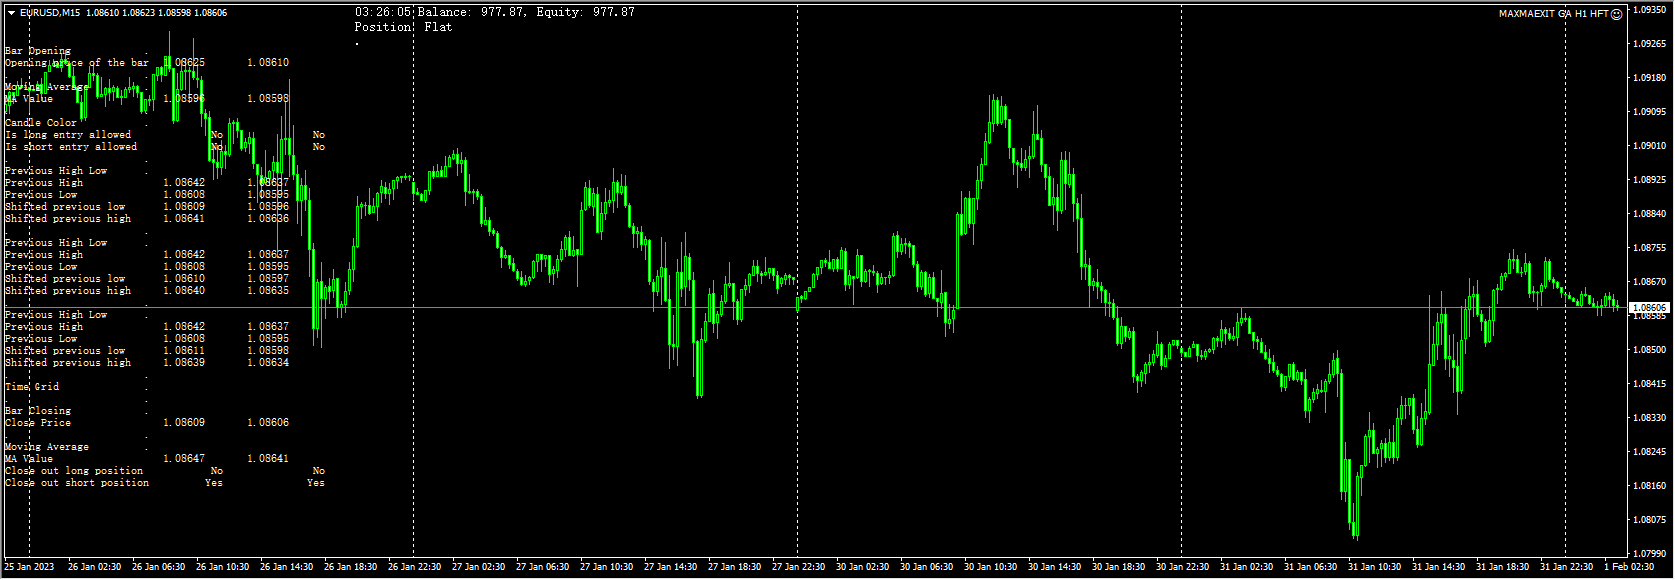Click the 30 Jan 22:30 time axis label

[x=1182, y=567]
